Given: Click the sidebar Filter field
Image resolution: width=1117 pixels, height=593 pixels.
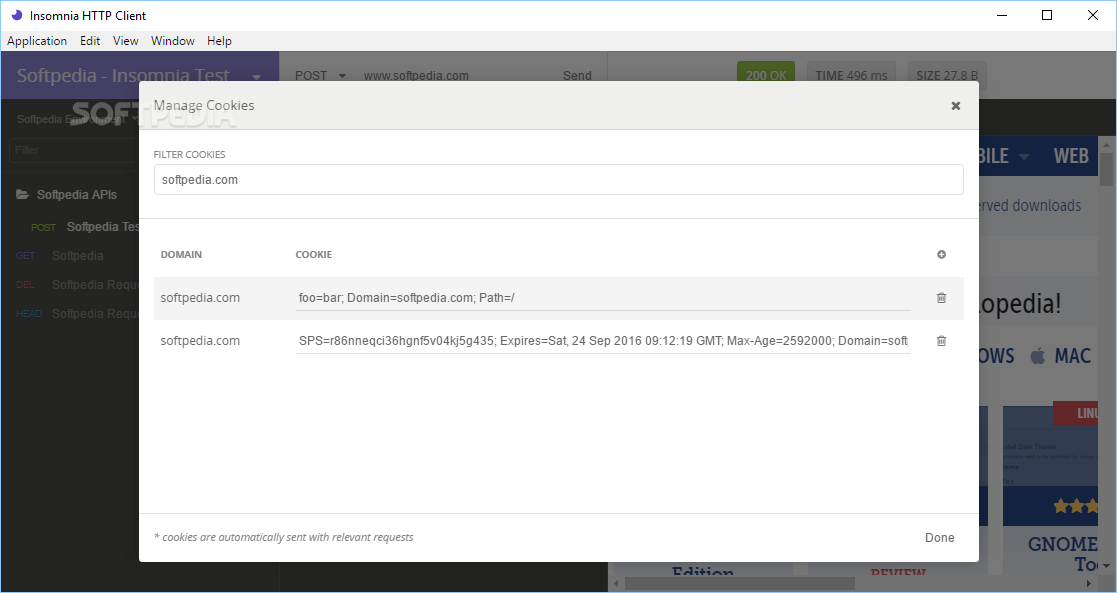Looking at the screenshot, I should coord(74,150).
